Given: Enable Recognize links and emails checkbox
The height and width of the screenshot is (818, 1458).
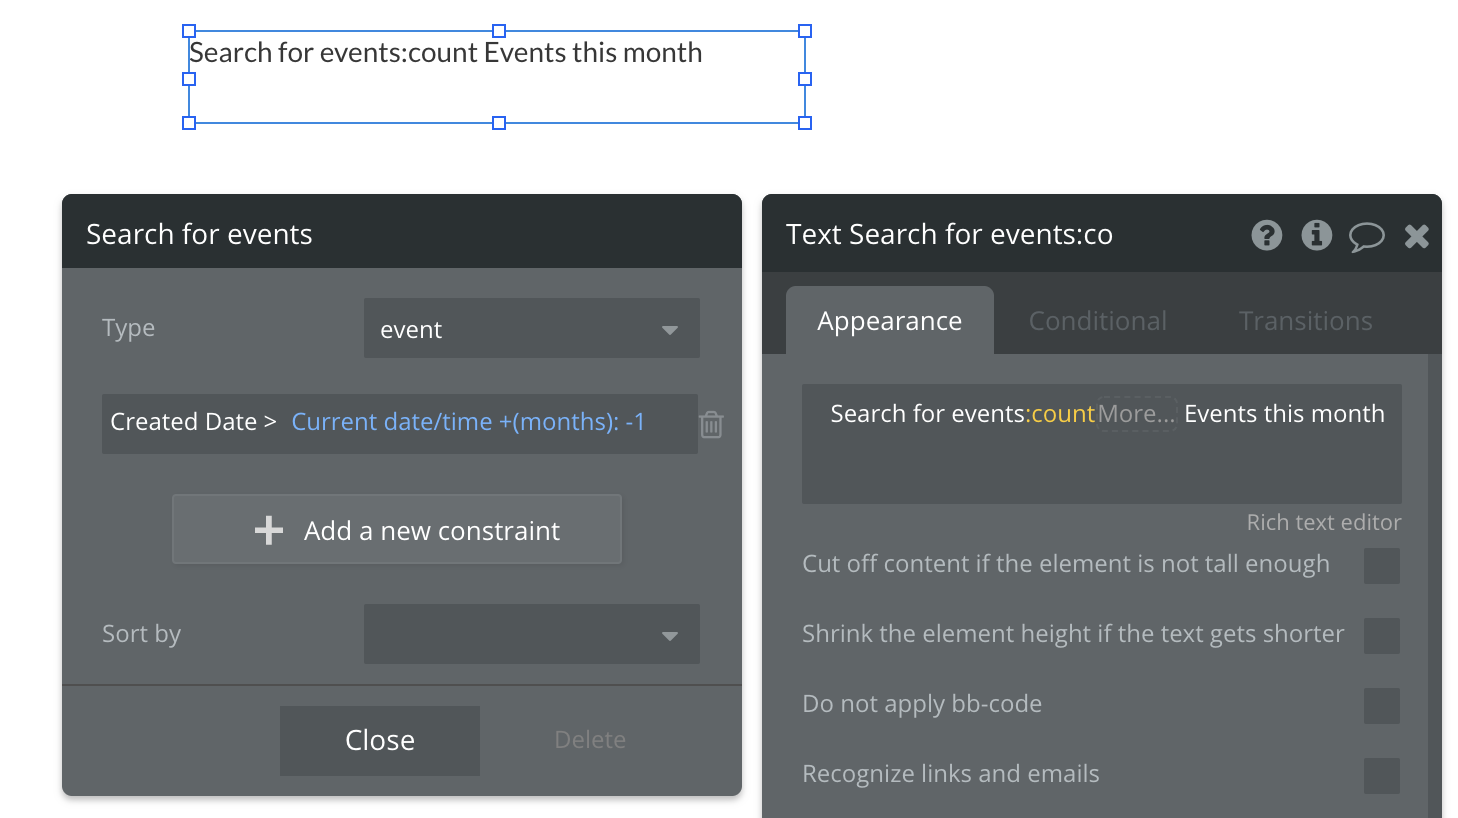Looking at the screenshot, I should (x=1381, y=776).
